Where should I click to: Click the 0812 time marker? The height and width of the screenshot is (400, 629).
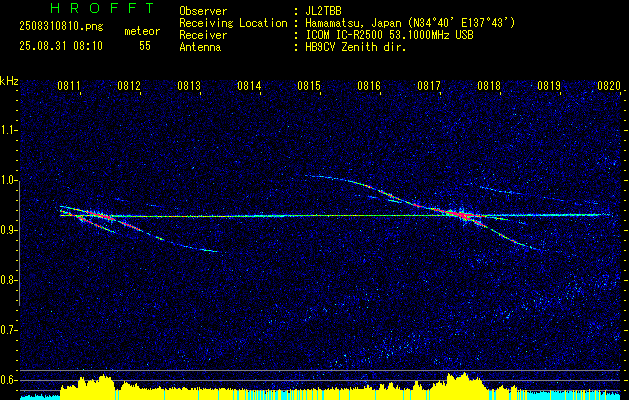click(129, 86)
